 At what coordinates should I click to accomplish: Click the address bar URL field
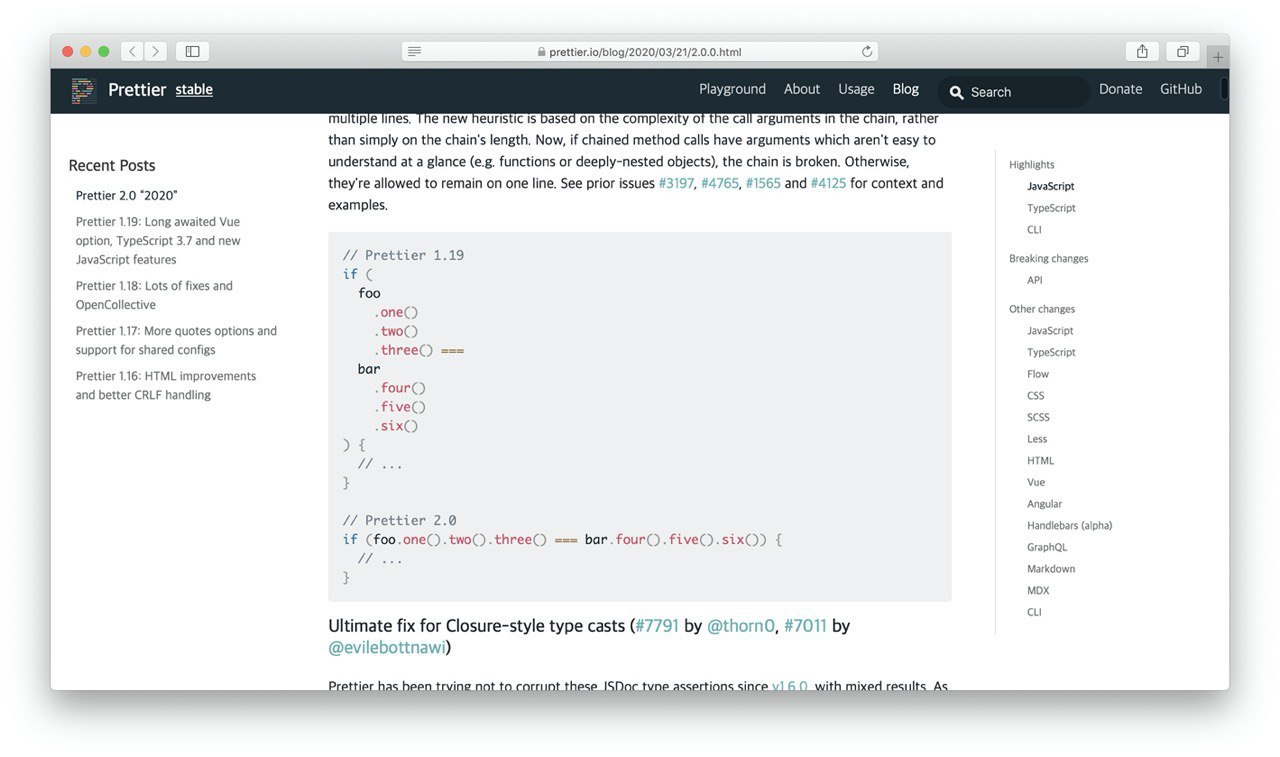(640, 52)
